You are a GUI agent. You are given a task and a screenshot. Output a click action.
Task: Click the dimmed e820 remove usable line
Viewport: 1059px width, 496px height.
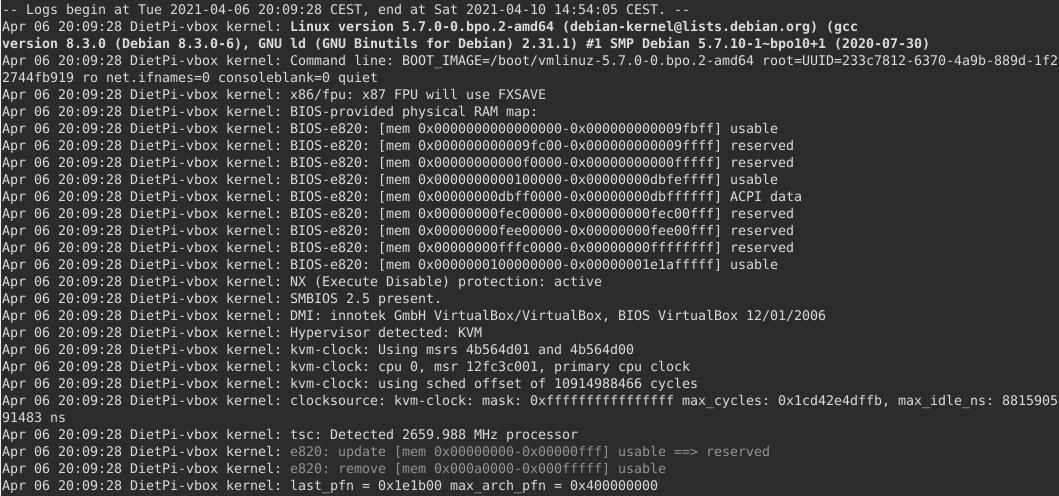[x=334, y=468]
